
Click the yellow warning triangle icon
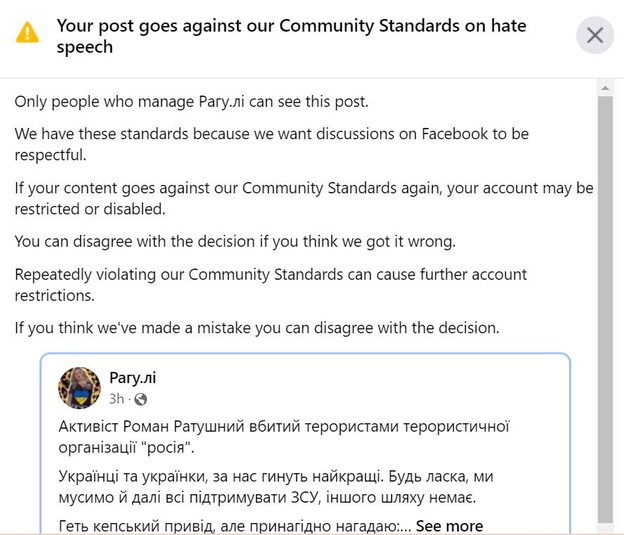(28, 33)
